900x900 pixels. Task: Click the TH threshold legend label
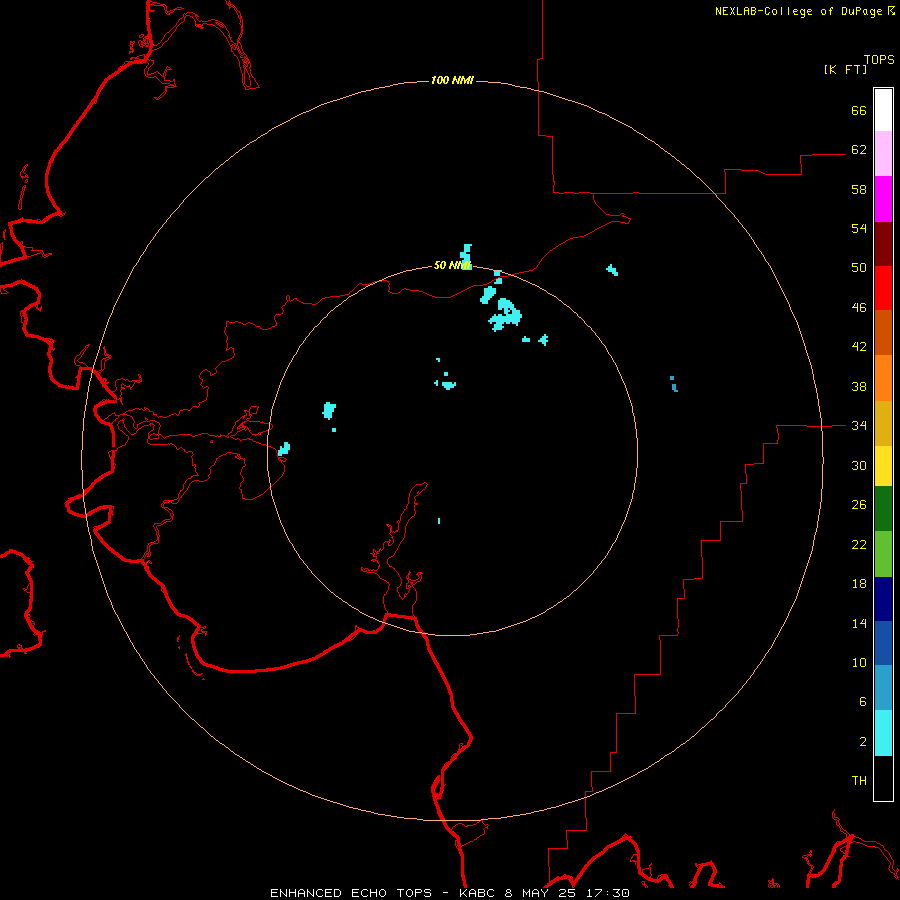[859, 780]
